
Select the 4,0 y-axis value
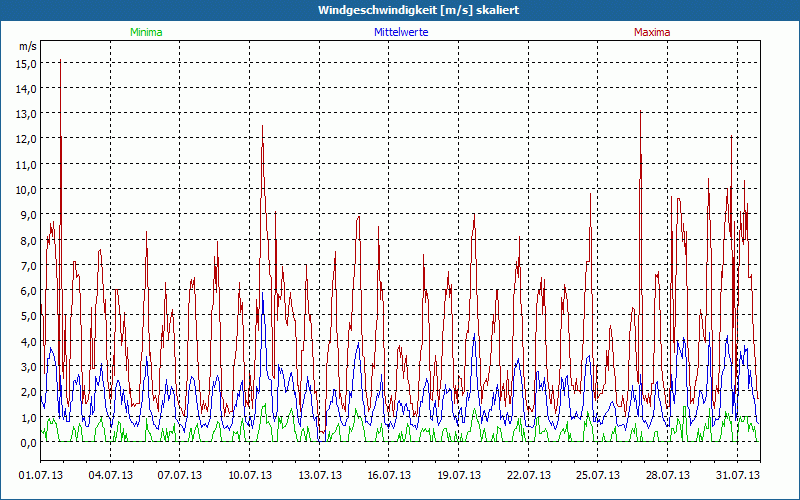tap(30, 341)
